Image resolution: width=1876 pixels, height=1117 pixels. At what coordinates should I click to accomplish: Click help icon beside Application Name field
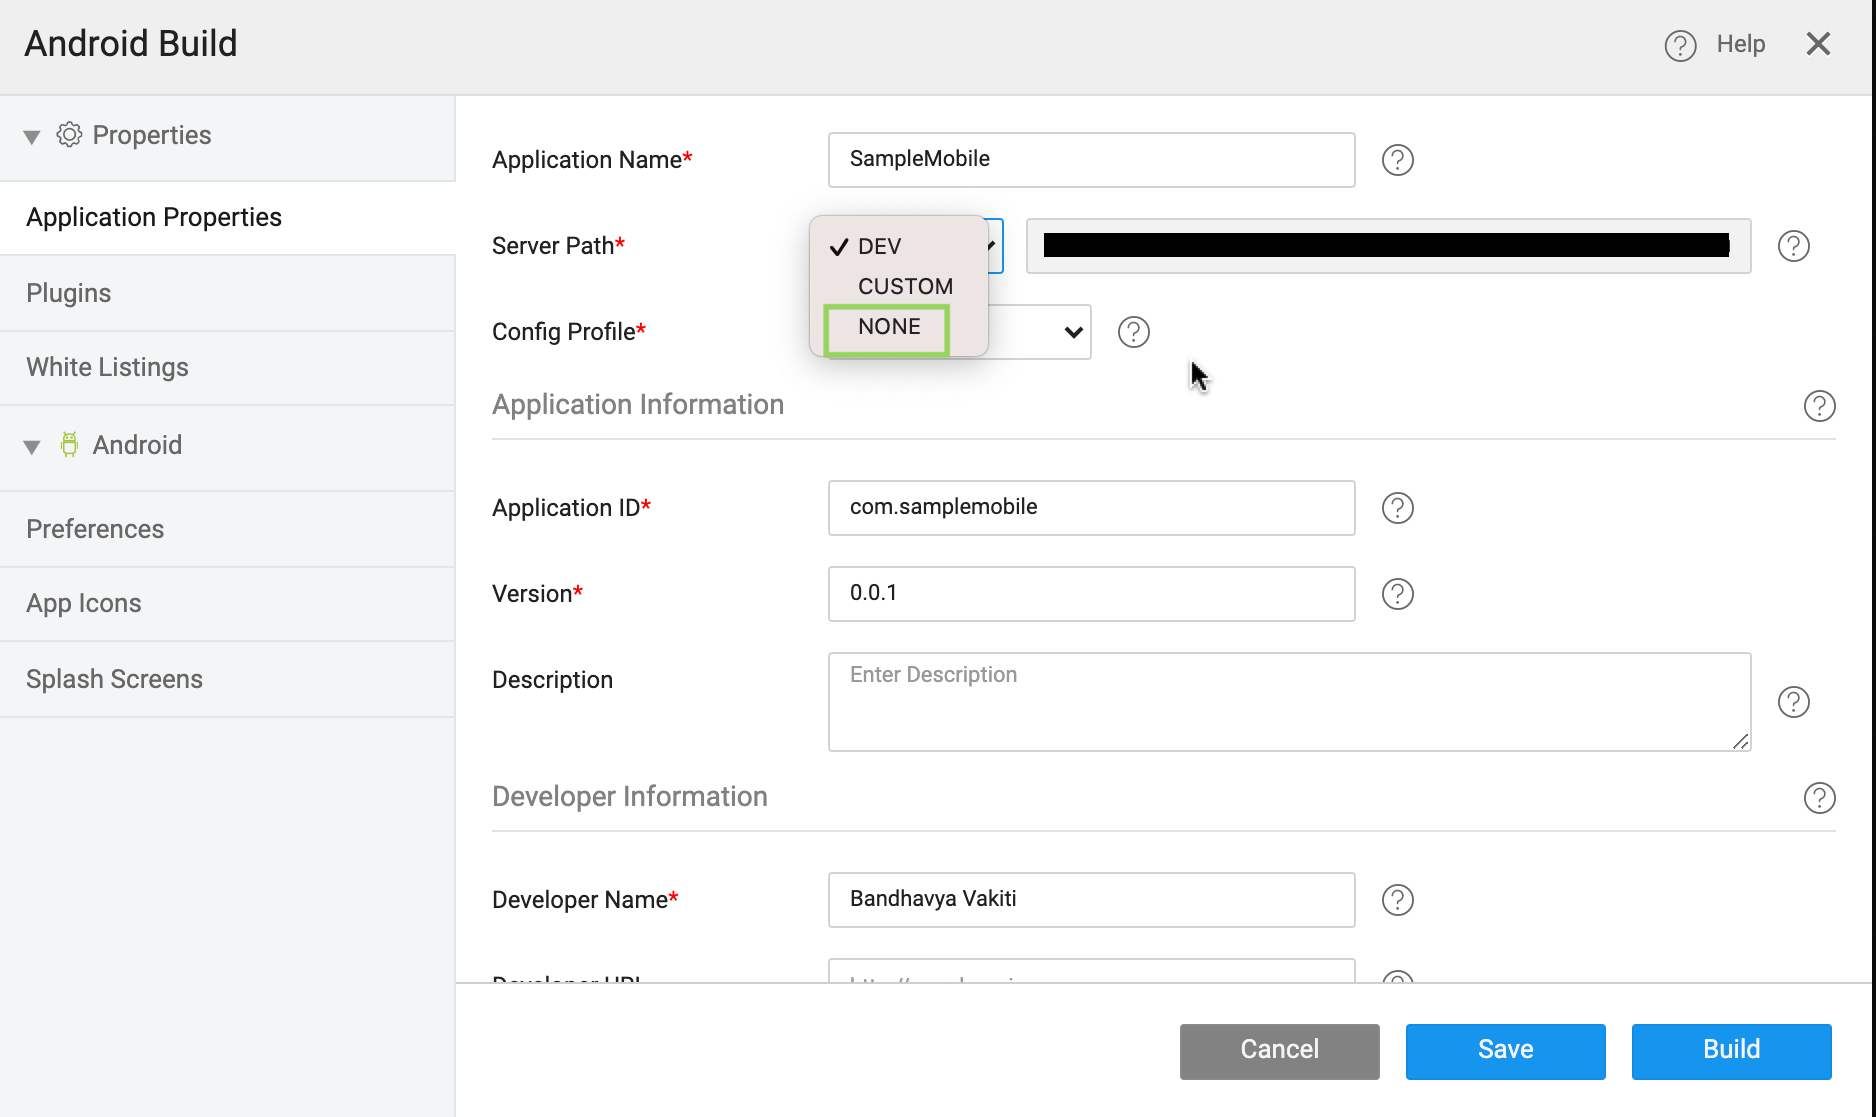(x=1397, y=160)
